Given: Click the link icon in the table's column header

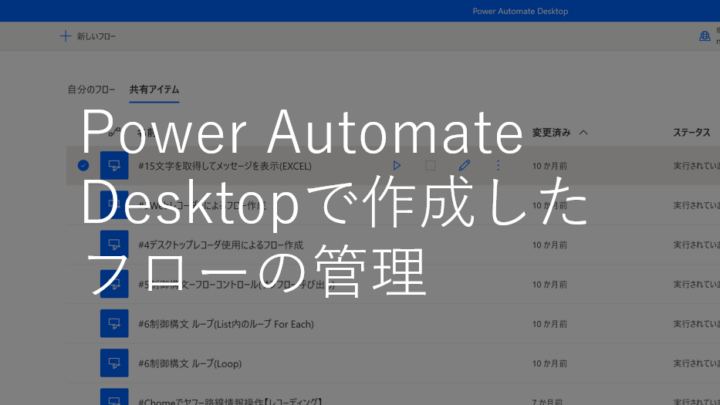Looking at the screenshot, I should pos(114,133).
